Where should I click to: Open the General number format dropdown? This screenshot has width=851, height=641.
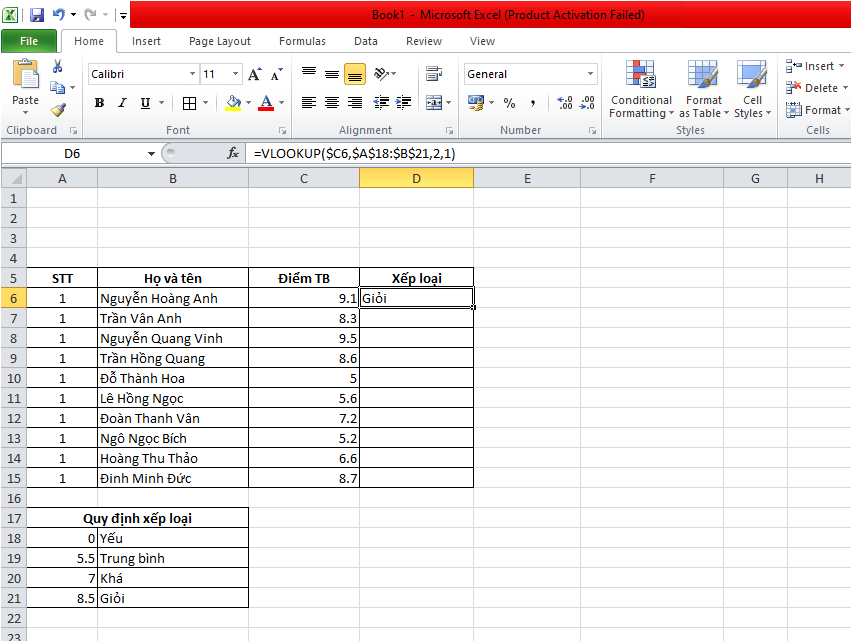pyautogui.click(x=590, y=74)
